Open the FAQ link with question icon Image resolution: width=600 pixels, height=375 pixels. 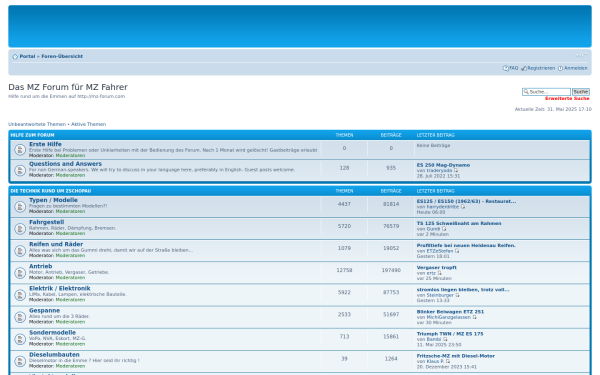(510, 68)
